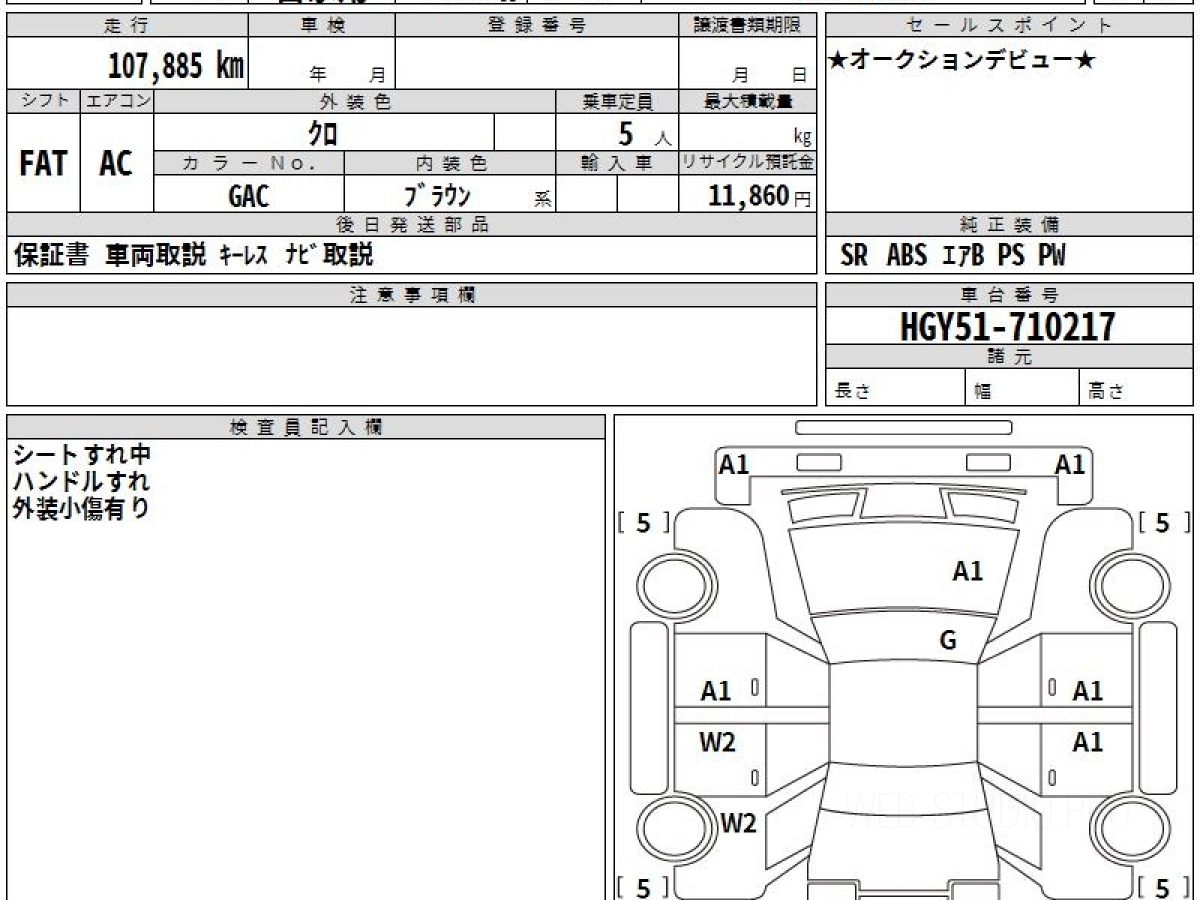Click the FAT shift value

[43, 164]
